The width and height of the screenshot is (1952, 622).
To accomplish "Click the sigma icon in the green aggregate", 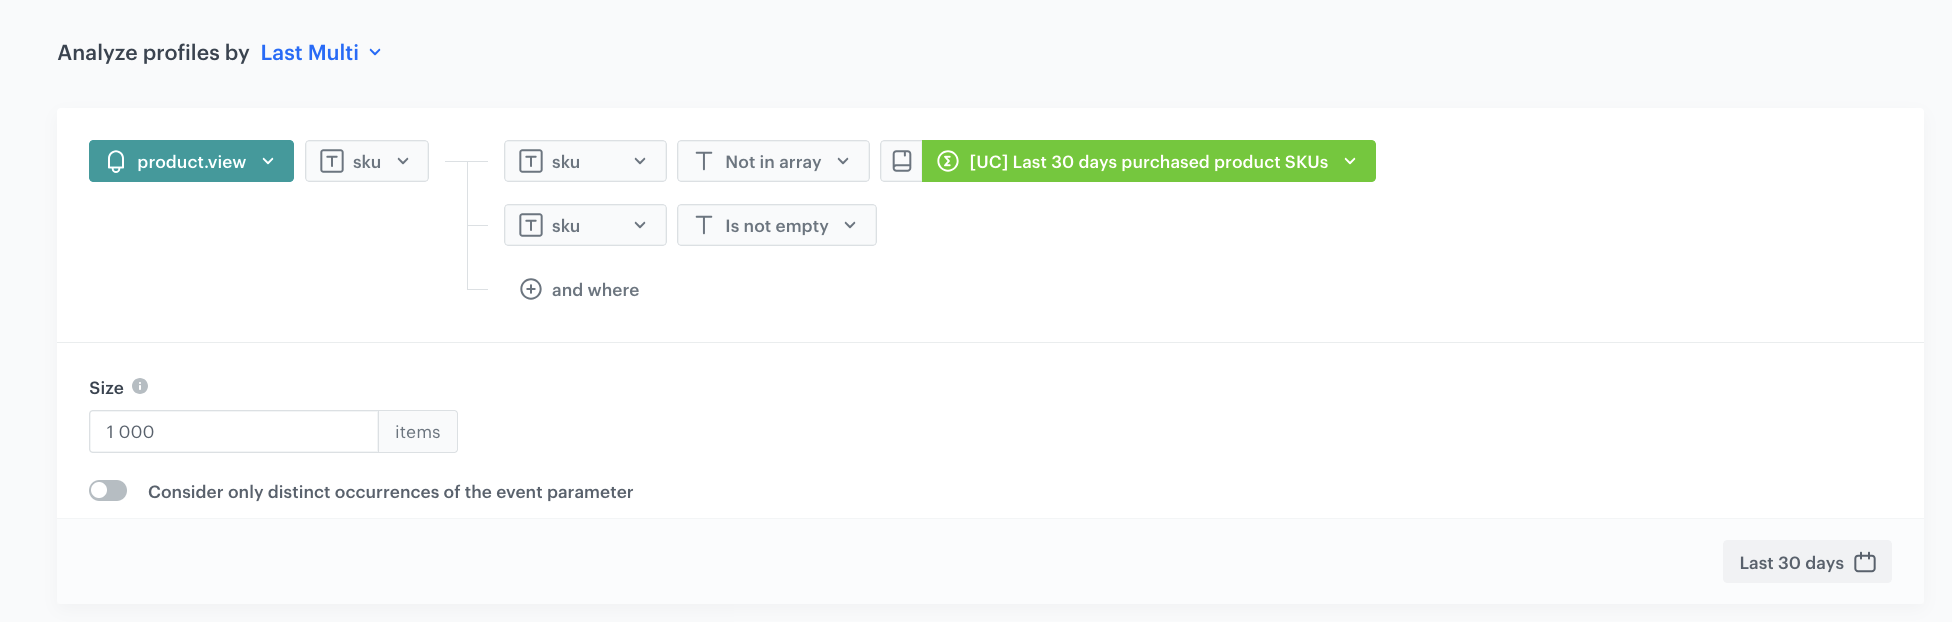I will click(x=948, y=161).
